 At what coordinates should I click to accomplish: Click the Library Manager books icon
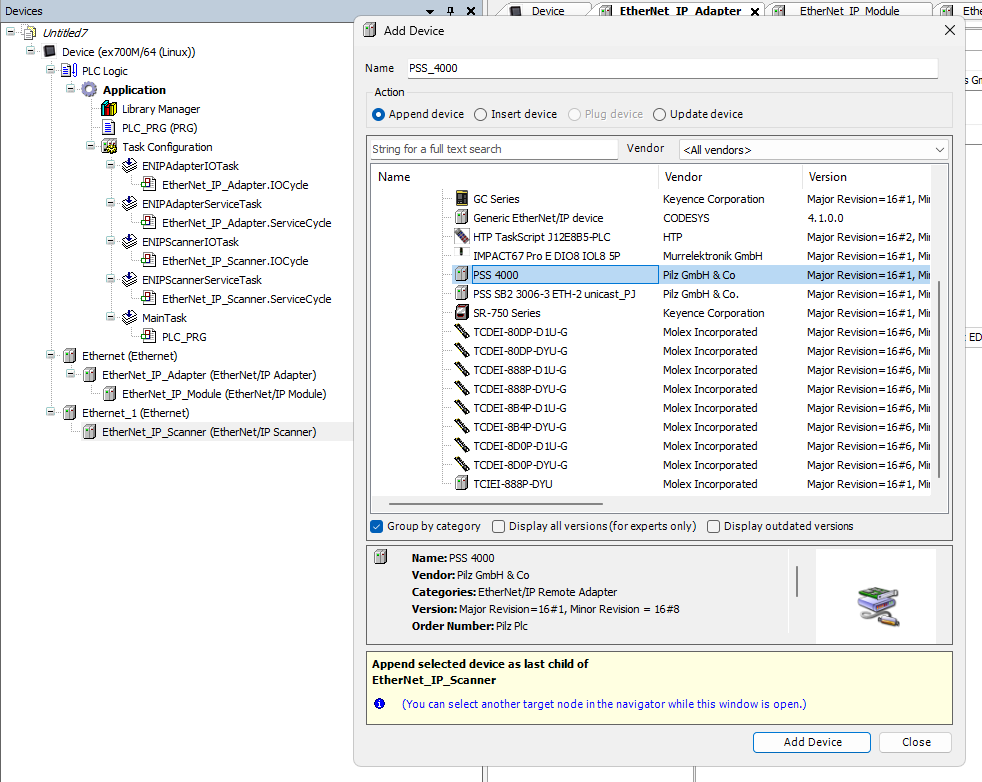pyautogui.click(x=109, y=109)
